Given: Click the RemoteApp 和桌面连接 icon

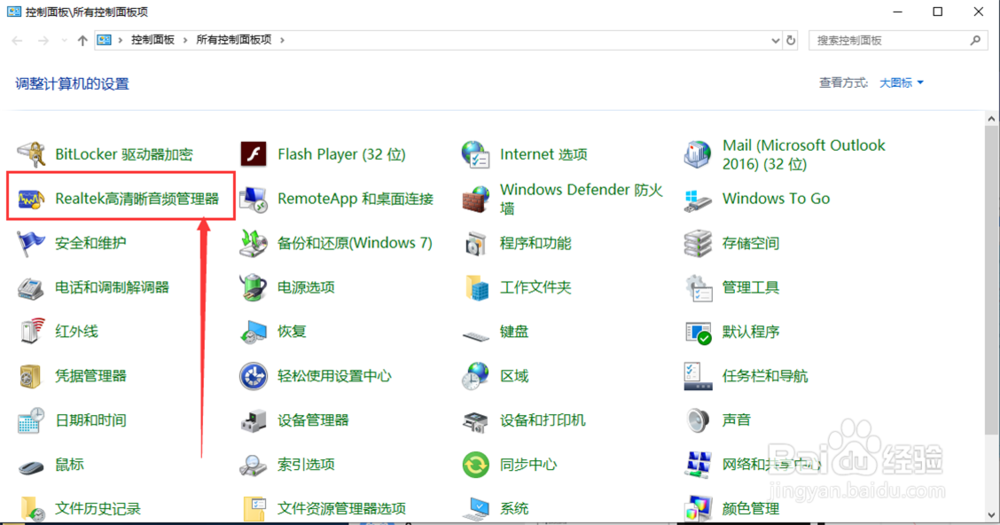Looking at the screenshot, I should pos(253,199).
